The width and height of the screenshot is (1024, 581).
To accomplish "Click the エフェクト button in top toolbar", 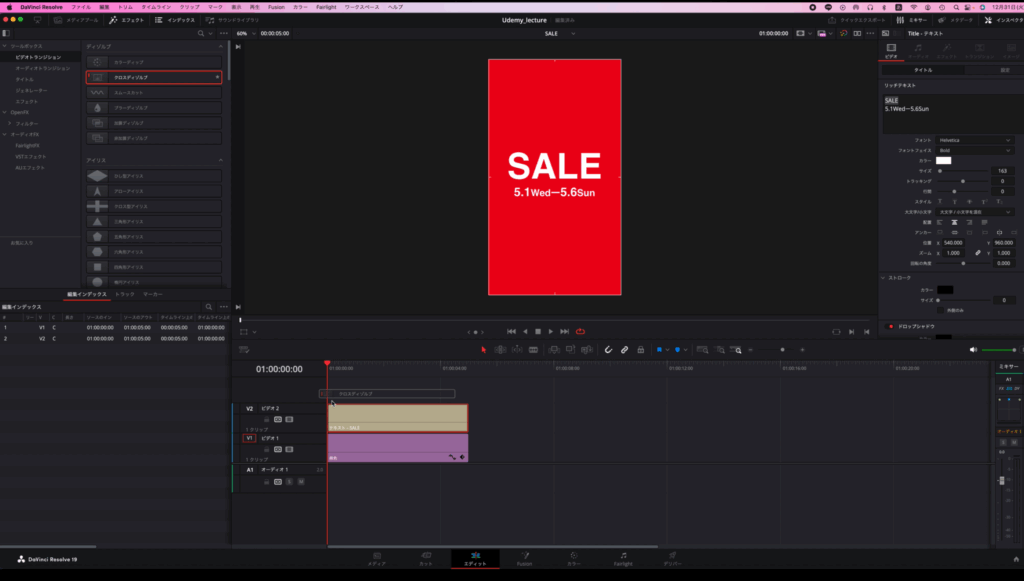I will [127, 20].
